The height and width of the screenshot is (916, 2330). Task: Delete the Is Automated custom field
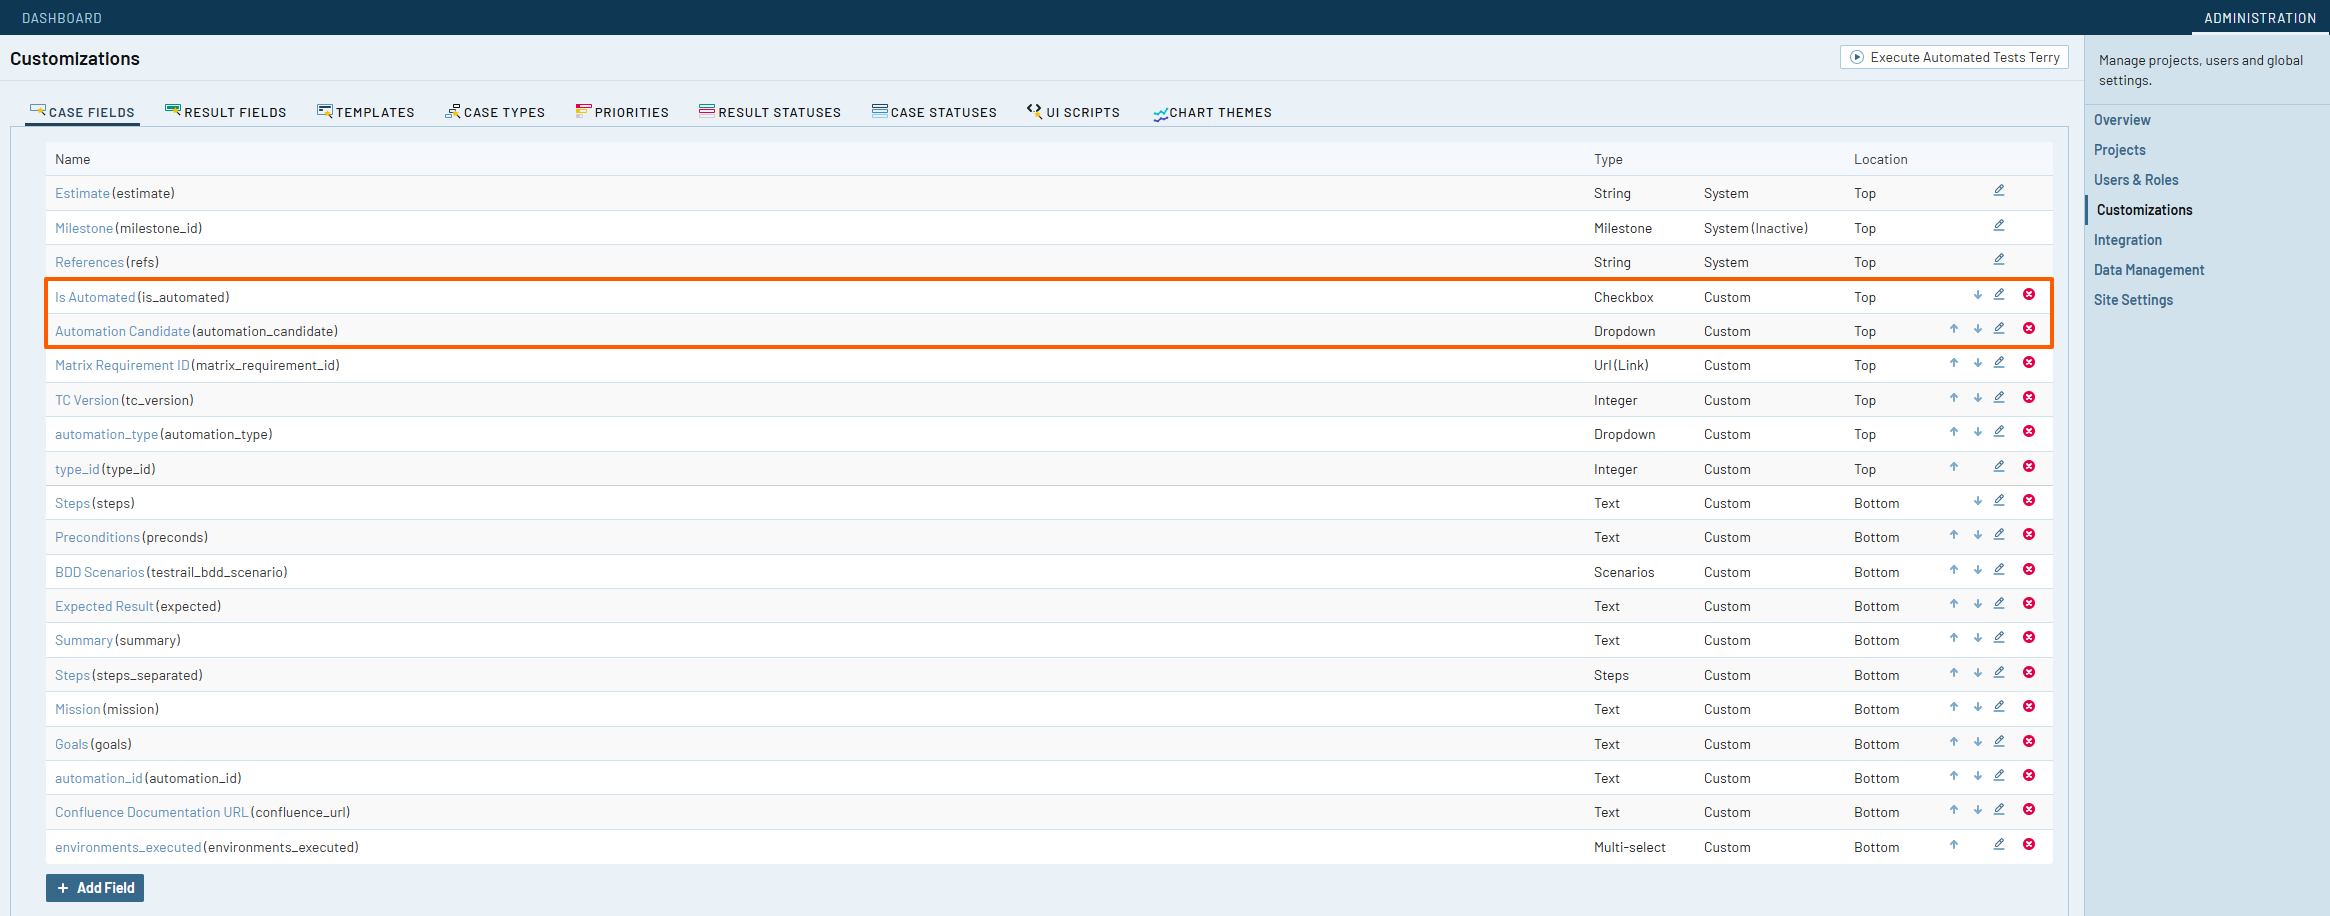click(x=2029, y=295)
